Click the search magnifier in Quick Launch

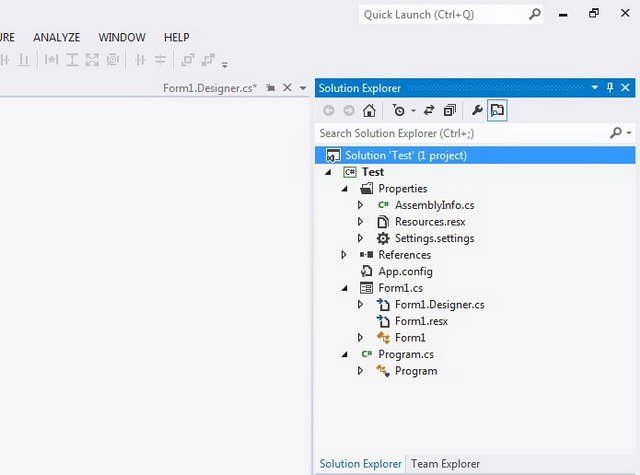(535, 14)
